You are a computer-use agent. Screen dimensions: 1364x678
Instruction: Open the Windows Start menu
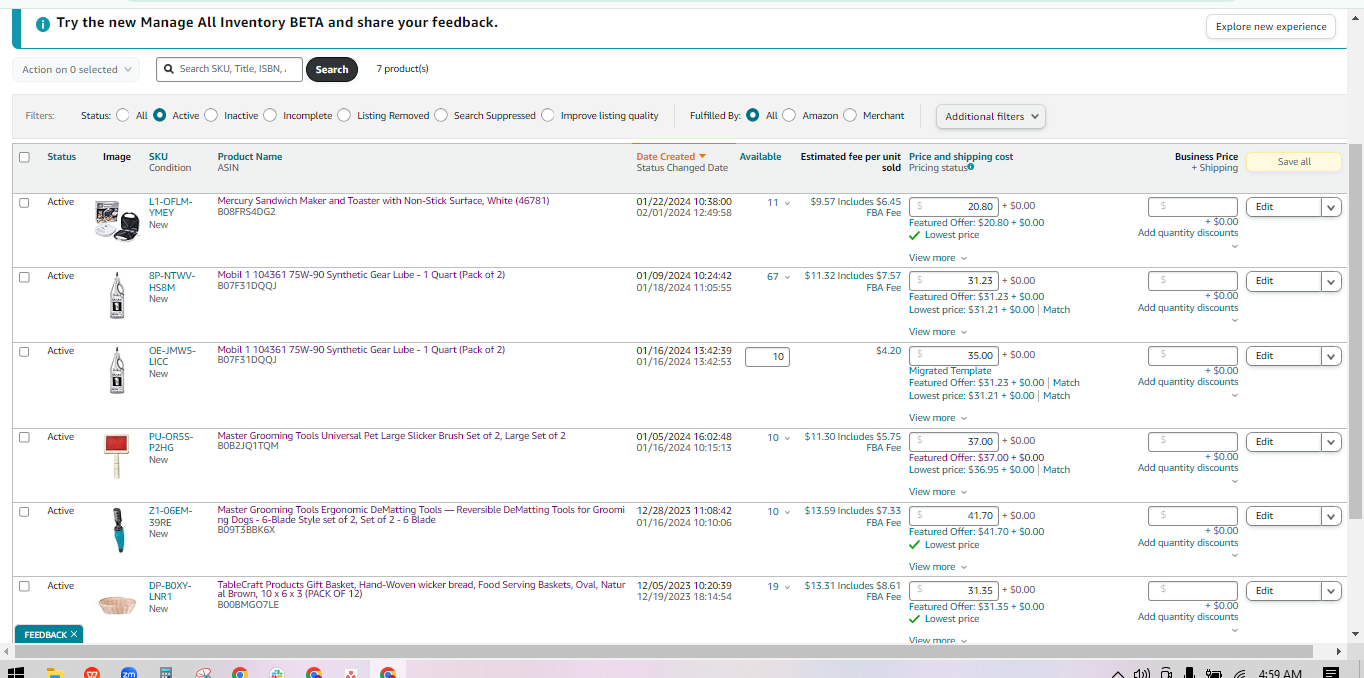(15, 672)
